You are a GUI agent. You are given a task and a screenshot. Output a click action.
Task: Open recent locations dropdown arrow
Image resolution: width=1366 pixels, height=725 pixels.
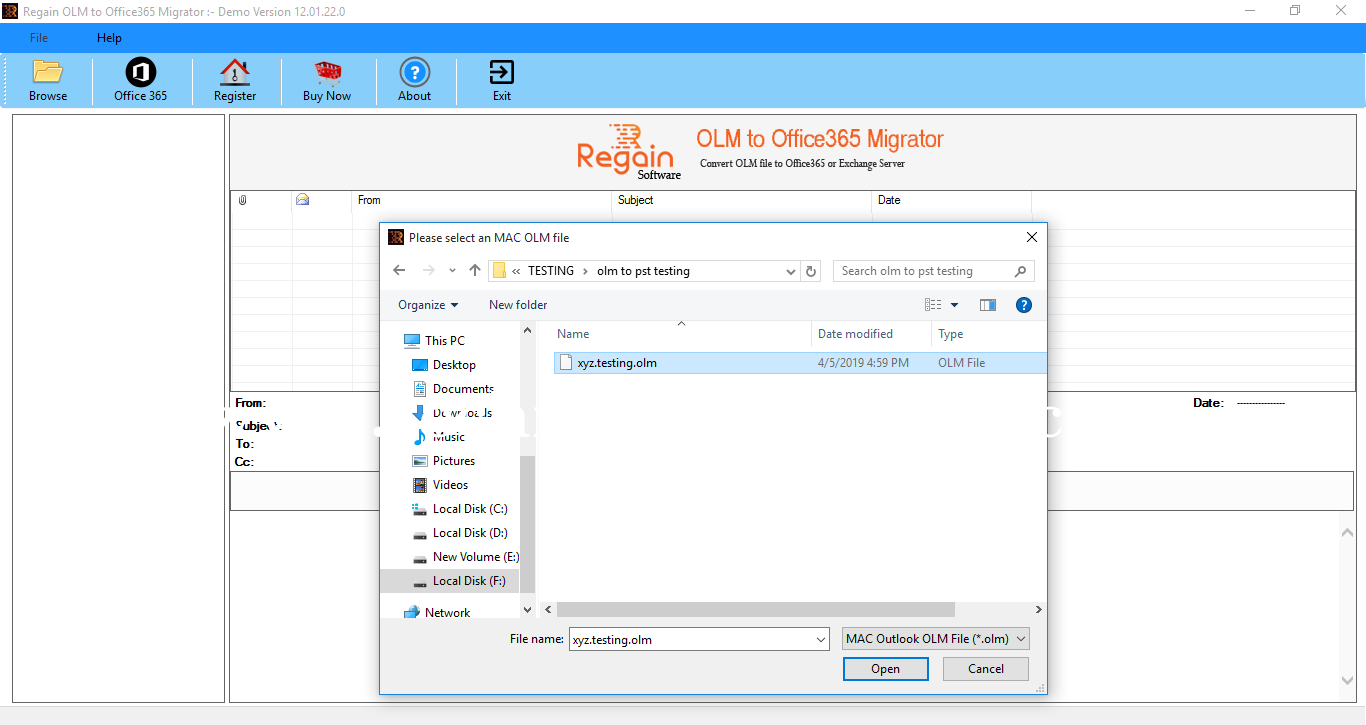(452, 271)
